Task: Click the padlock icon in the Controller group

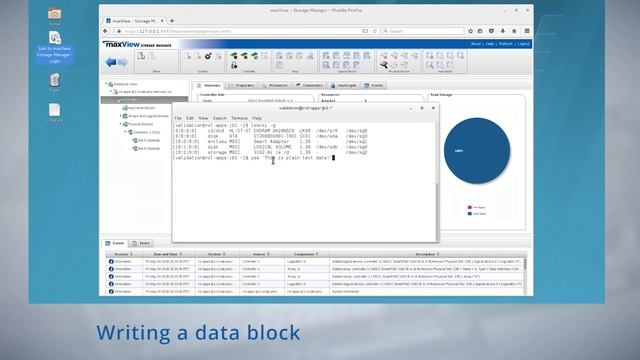Action: [x=234, y=65]
